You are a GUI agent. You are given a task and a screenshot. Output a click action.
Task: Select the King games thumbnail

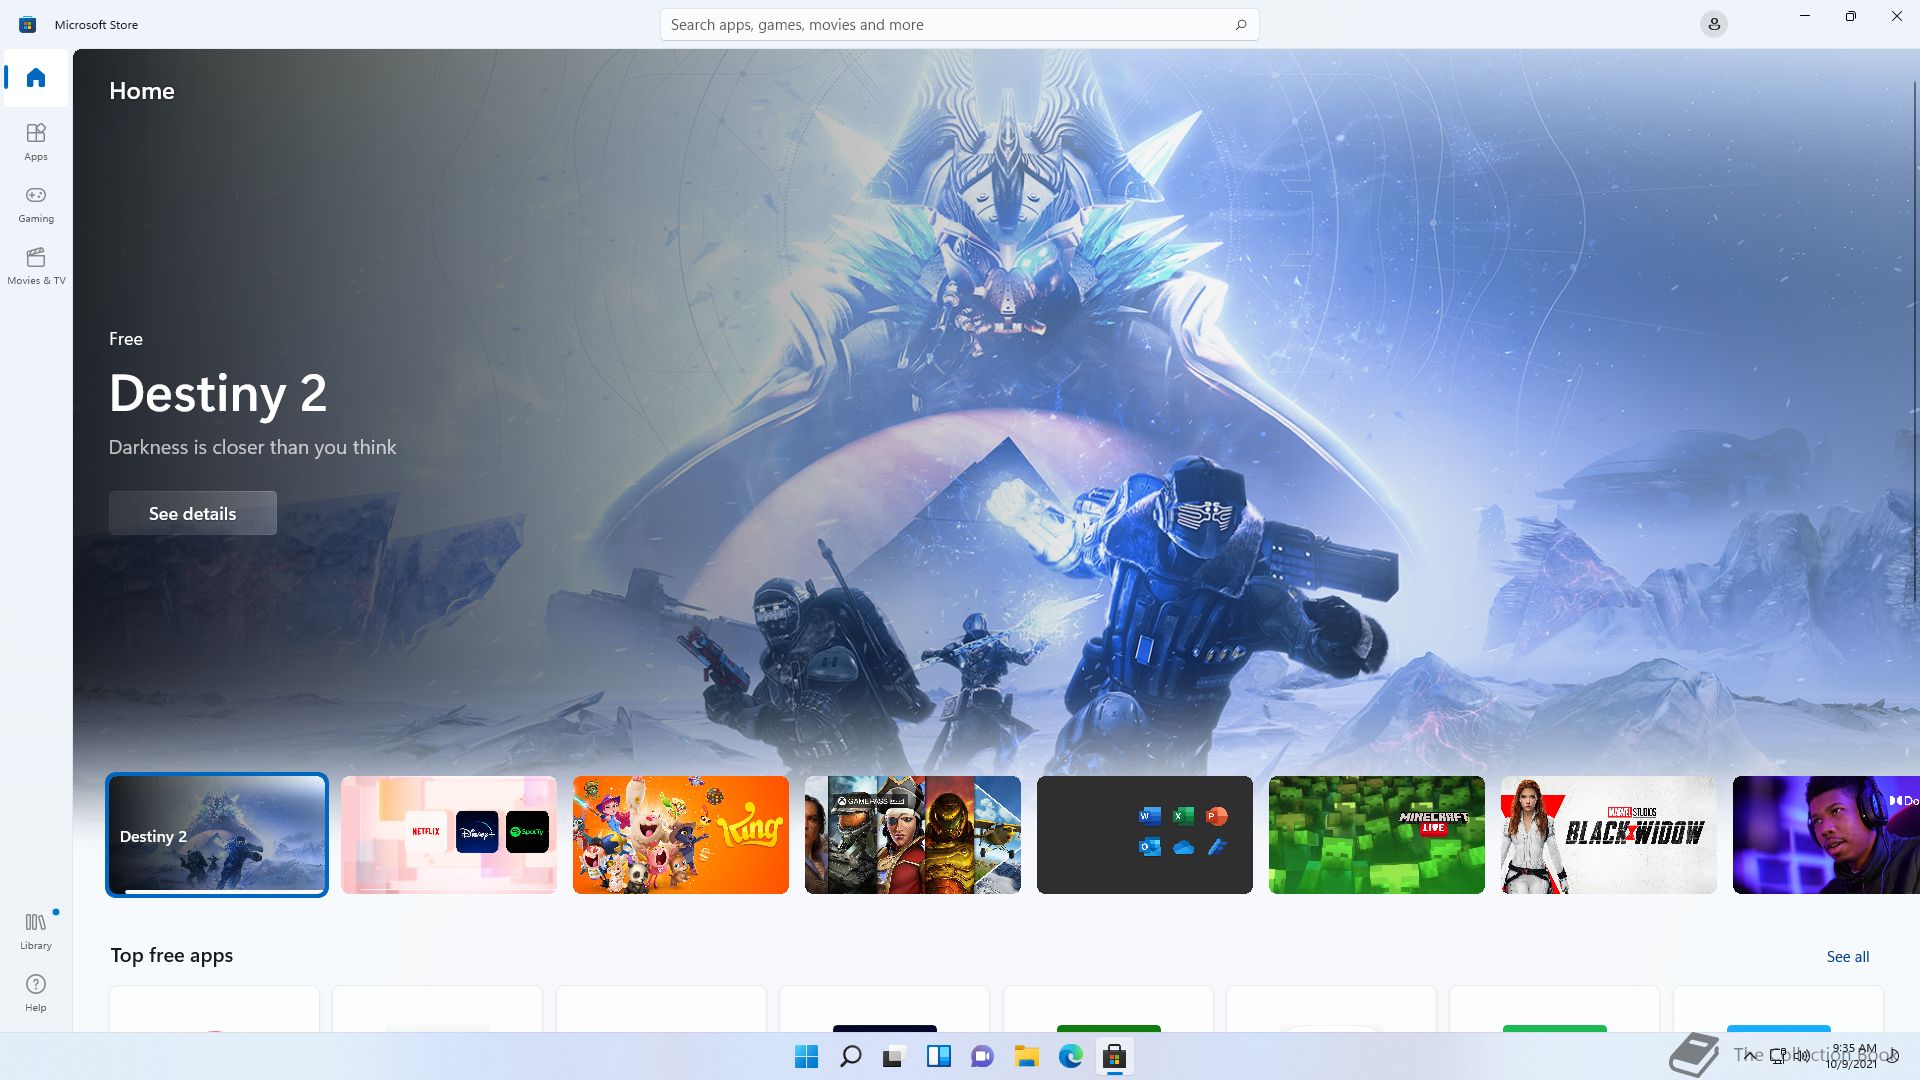(x=681, y=835)
